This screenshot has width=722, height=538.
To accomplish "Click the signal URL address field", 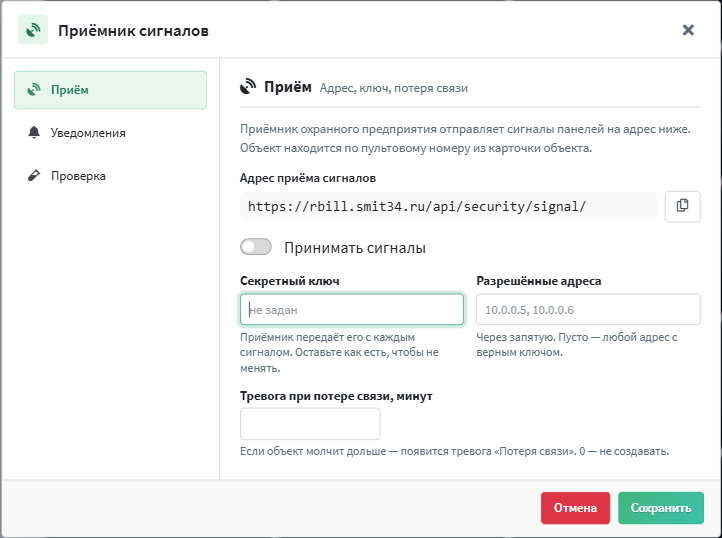I will 448,206.
